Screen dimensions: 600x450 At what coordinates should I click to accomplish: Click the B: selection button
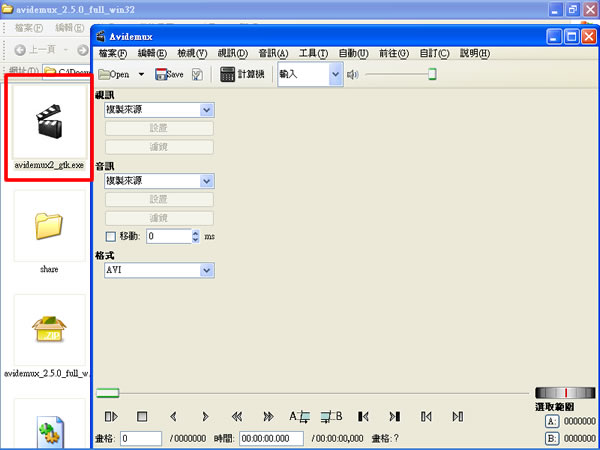pyautogui.click(x=551, y=439)
